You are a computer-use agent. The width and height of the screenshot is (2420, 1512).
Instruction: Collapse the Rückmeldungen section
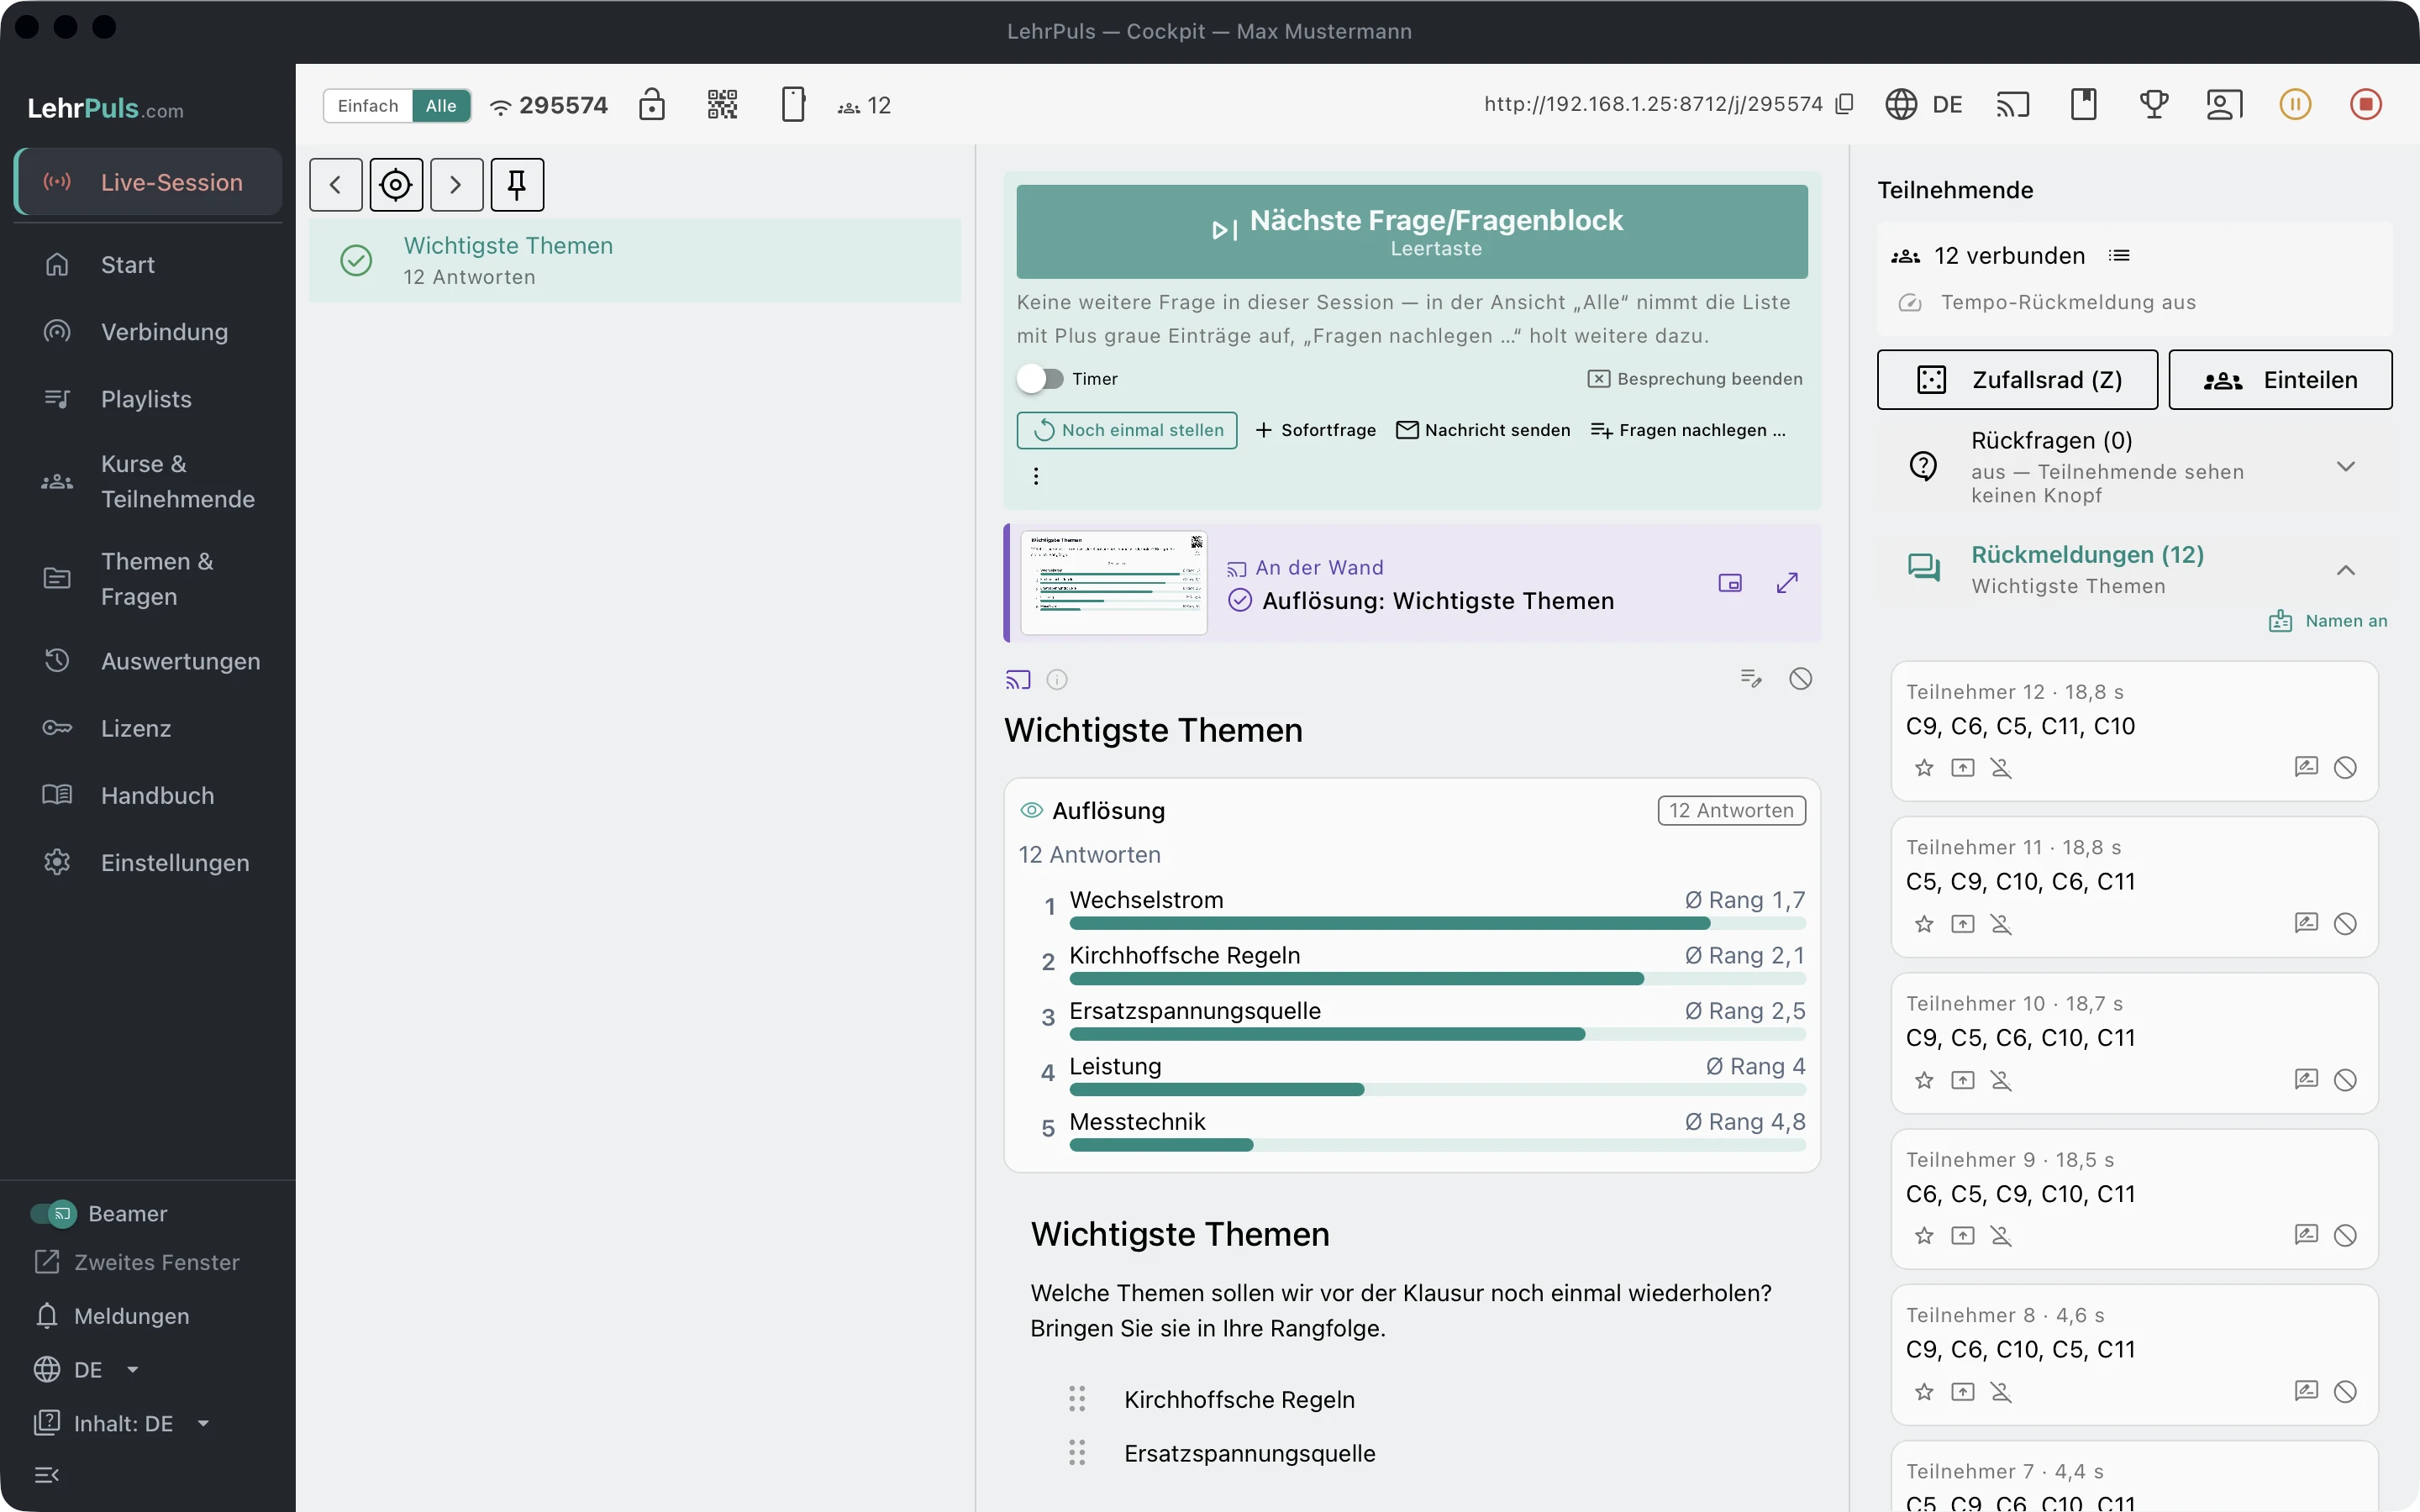pos(2345,570)
